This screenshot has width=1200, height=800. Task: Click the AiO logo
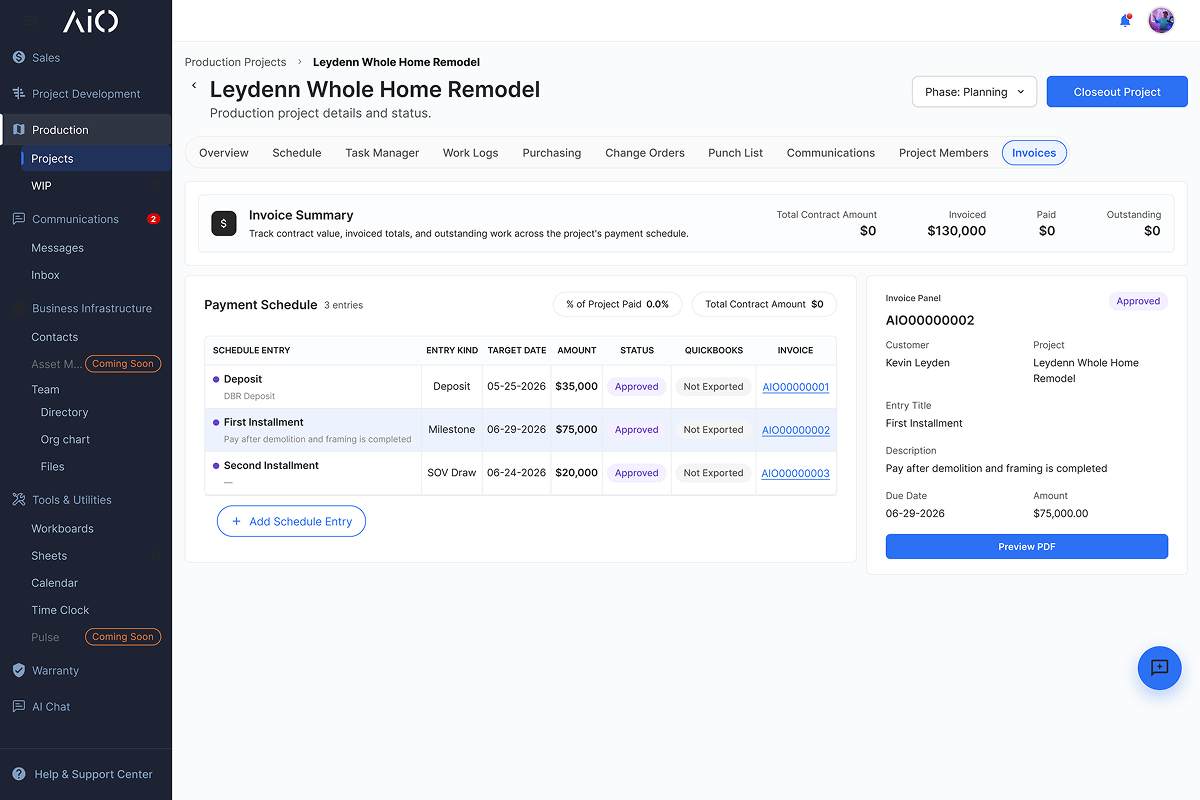[x=90, y=21]
